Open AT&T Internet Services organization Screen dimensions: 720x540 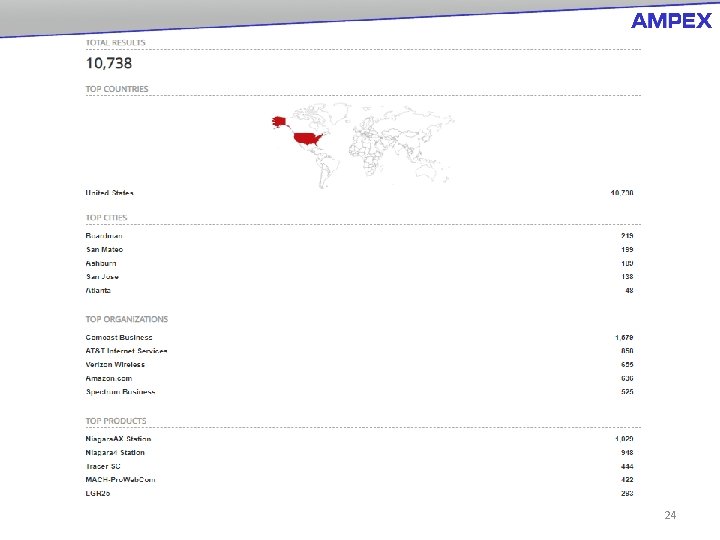coord(126,351)
